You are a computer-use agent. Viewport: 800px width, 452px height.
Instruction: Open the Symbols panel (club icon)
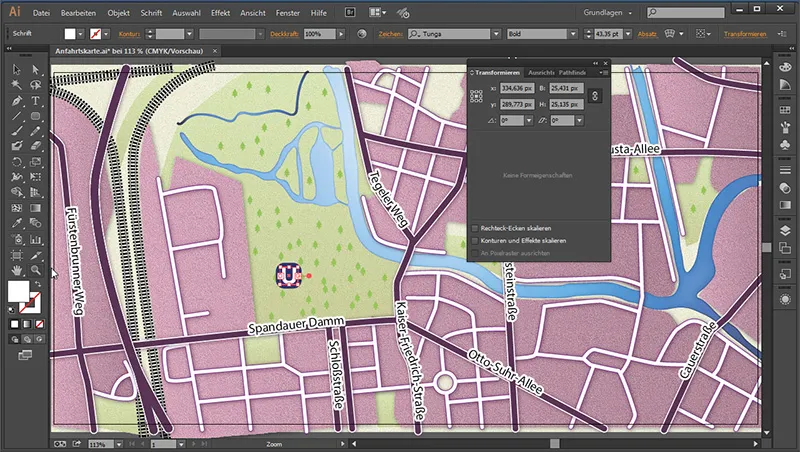785,145
